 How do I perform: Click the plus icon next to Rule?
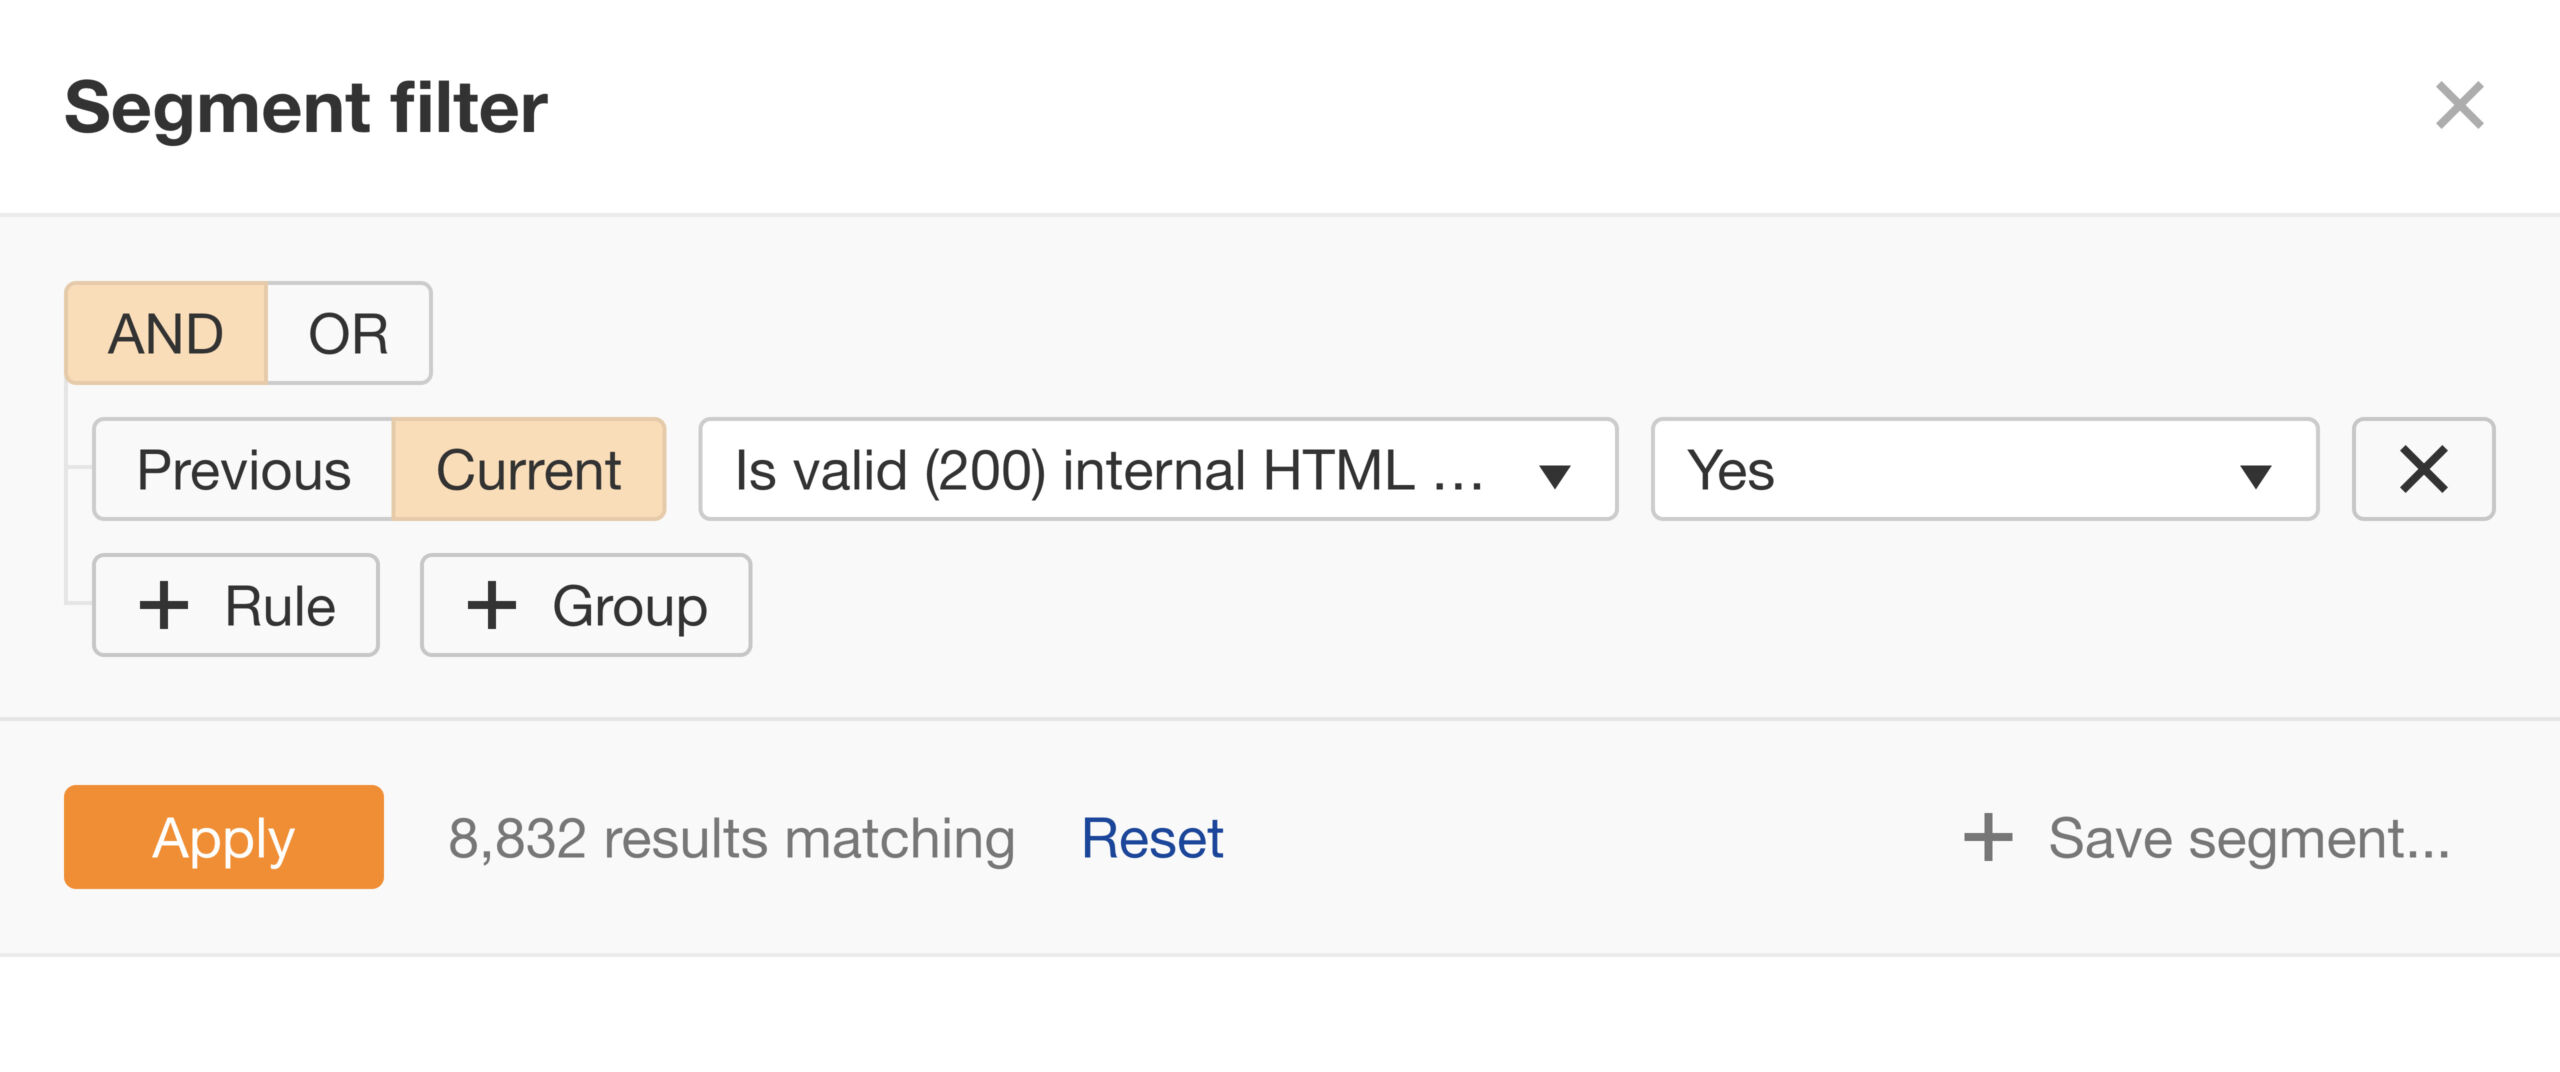click(165, 605)
